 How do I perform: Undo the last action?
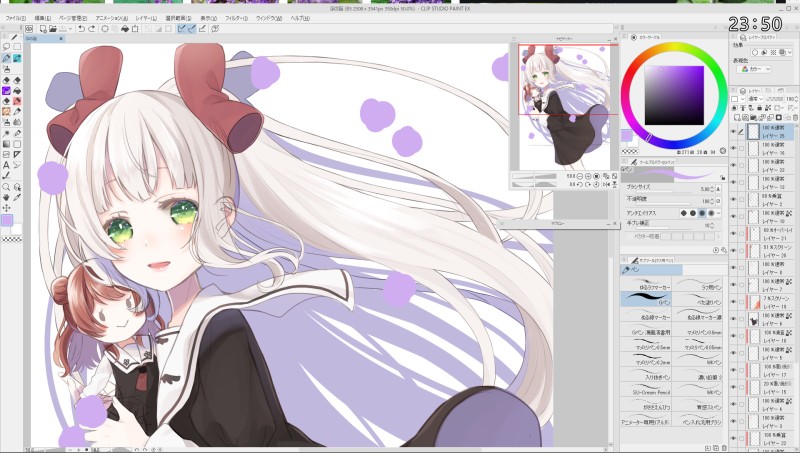tap(81, 29)
